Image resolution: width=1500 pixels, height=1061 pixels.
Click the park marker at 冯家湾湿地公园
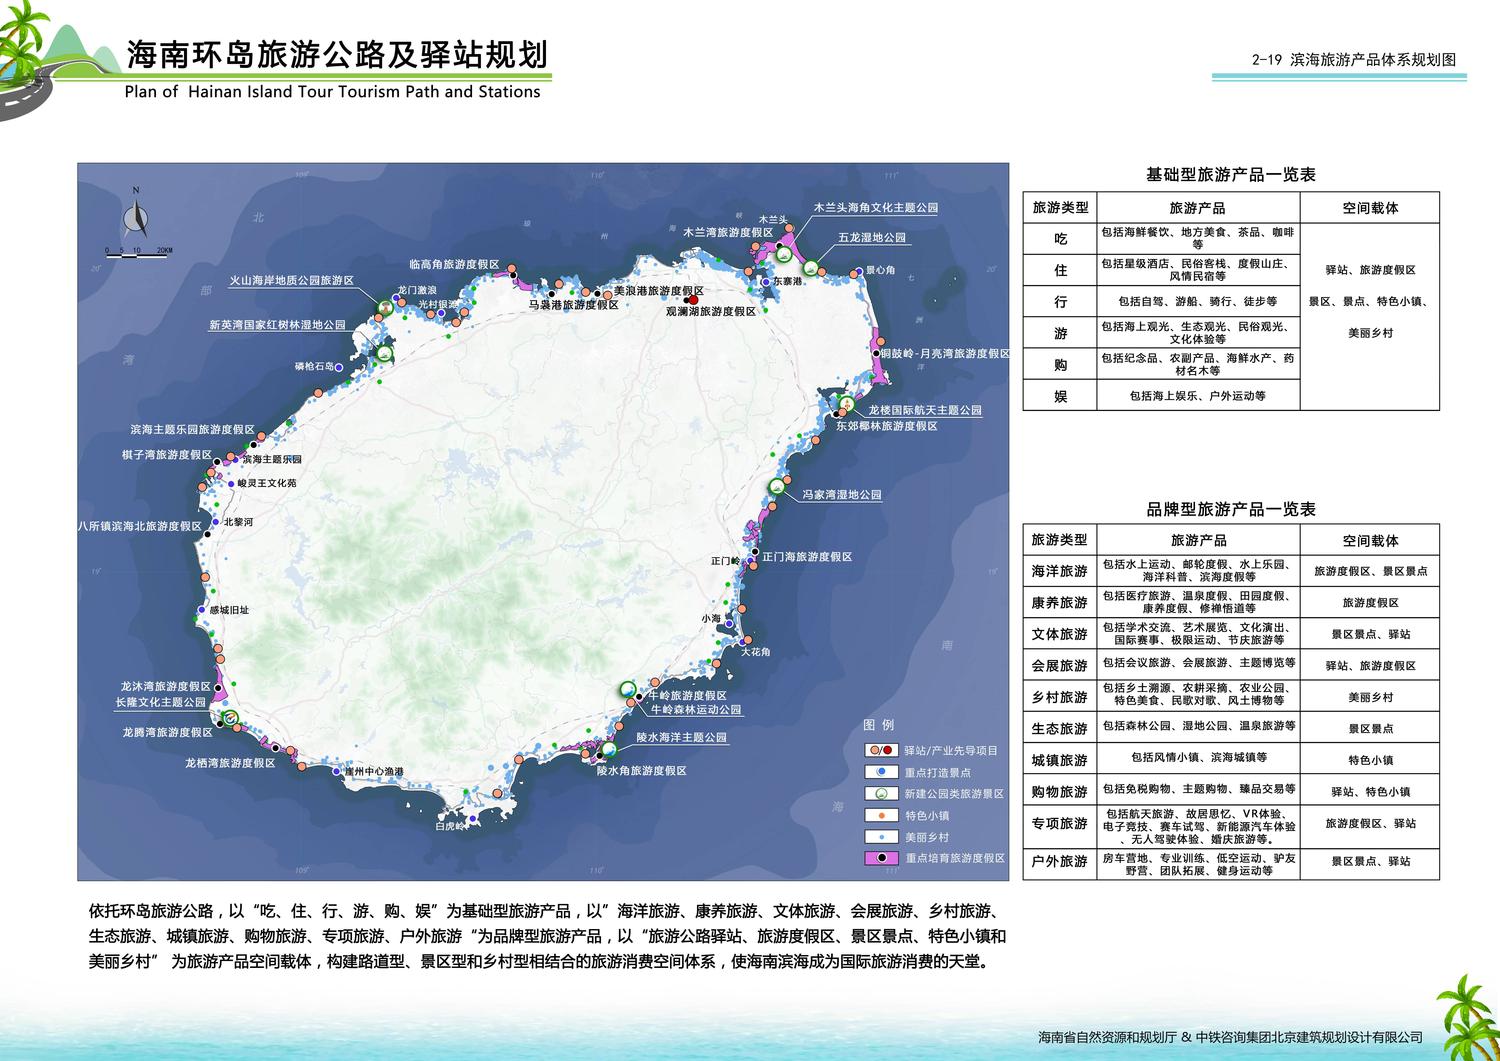coord(776,486)
